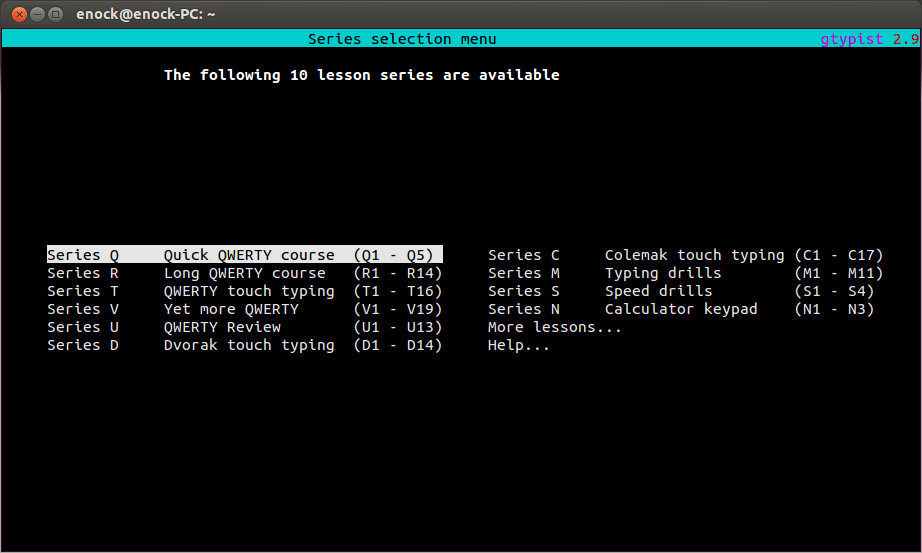Click the window title enock@enock-PC
This screenshot has height=553, width=922.
pos(146,14)
